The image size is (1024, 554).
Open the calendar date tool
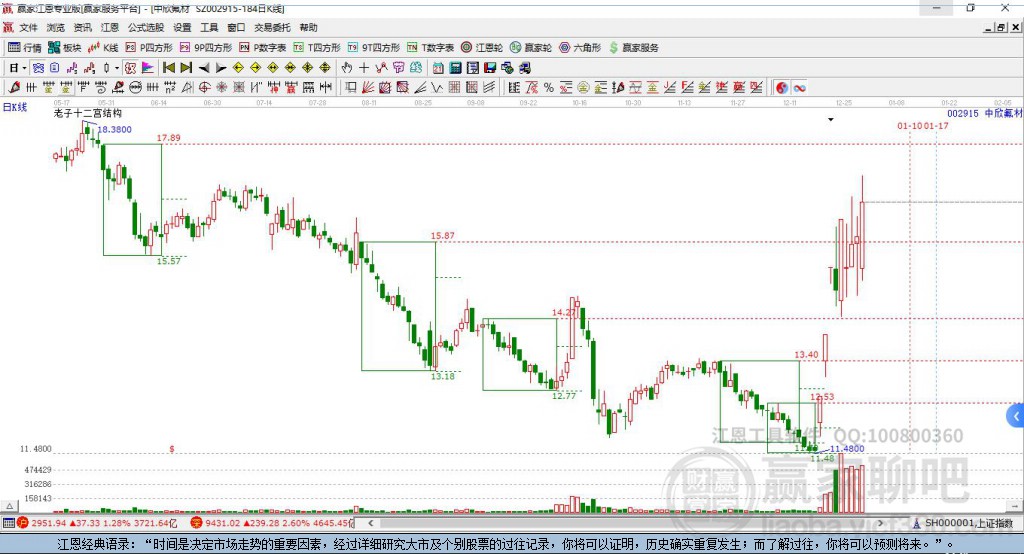tap(438, 68)
